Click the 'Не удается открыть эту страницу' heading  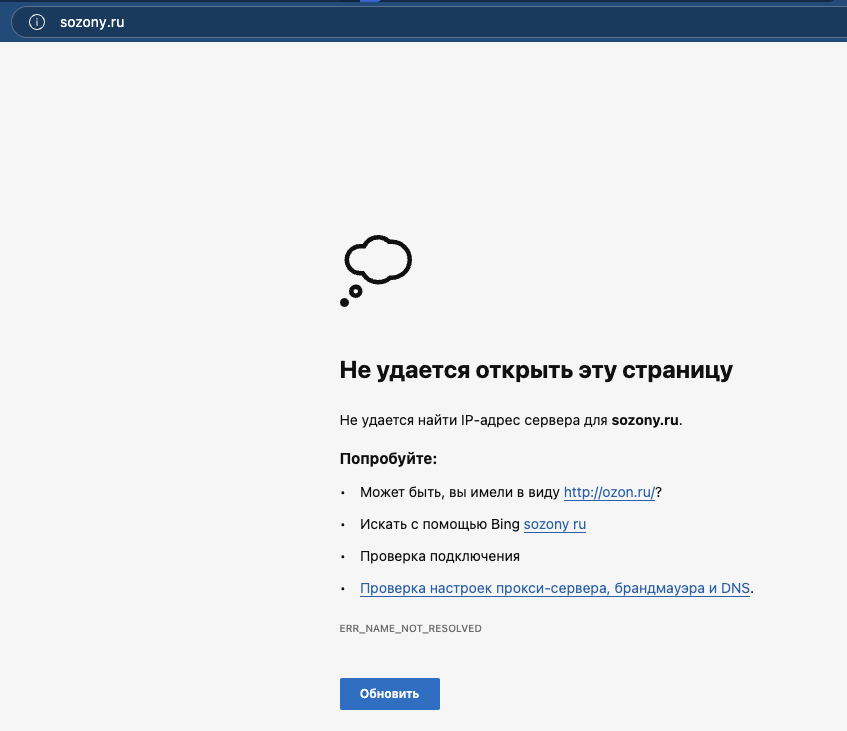[535, 370]
